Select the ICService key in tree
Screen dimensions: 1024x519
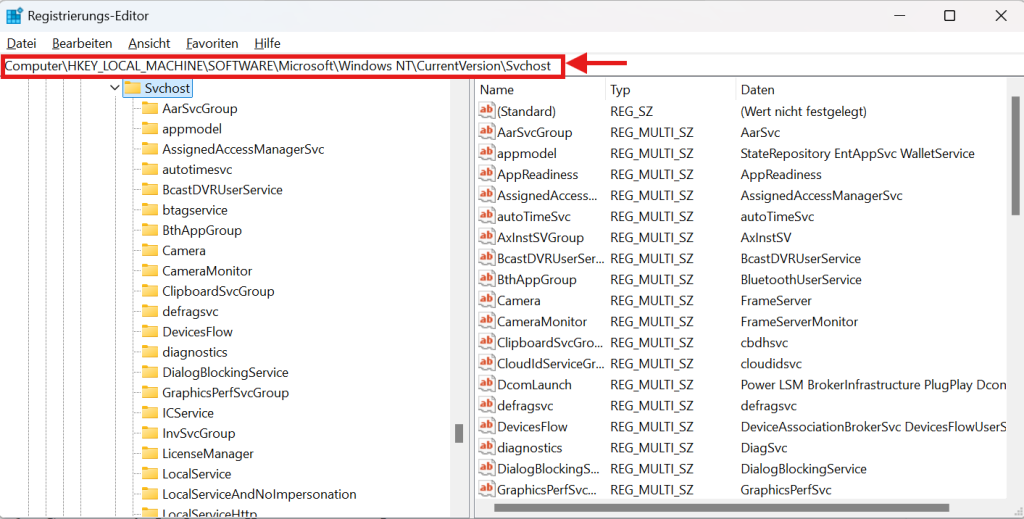(187, 413)
